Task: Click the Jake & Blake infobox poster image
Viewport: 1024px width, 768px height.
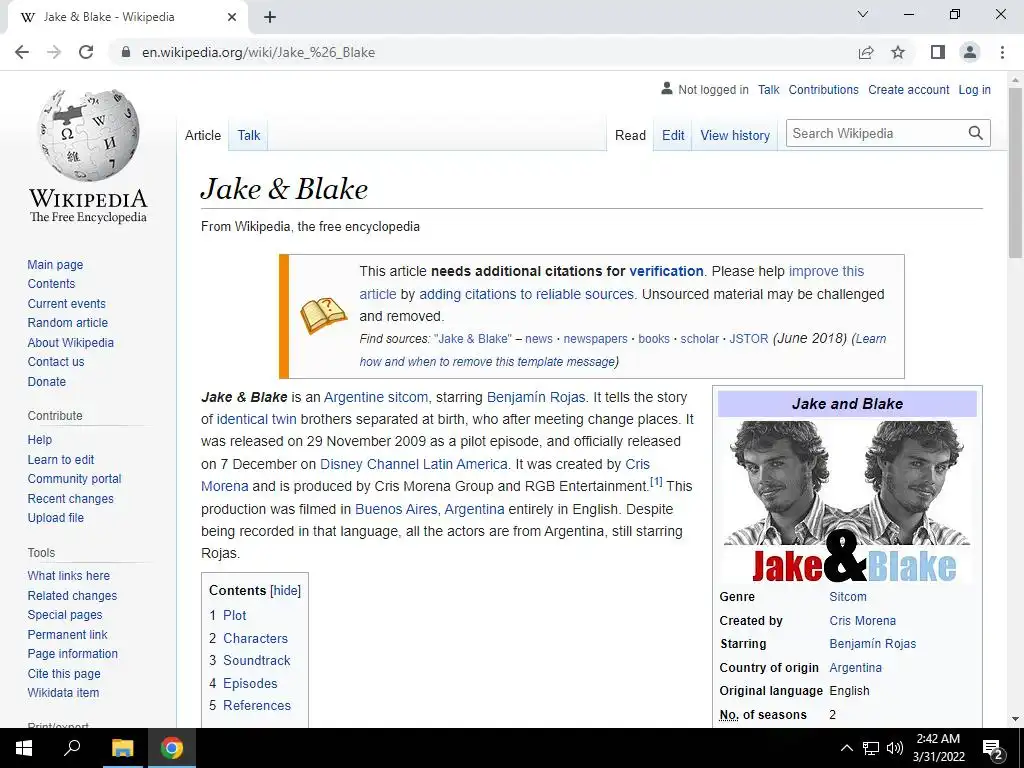Action: (x=847, y=502)
